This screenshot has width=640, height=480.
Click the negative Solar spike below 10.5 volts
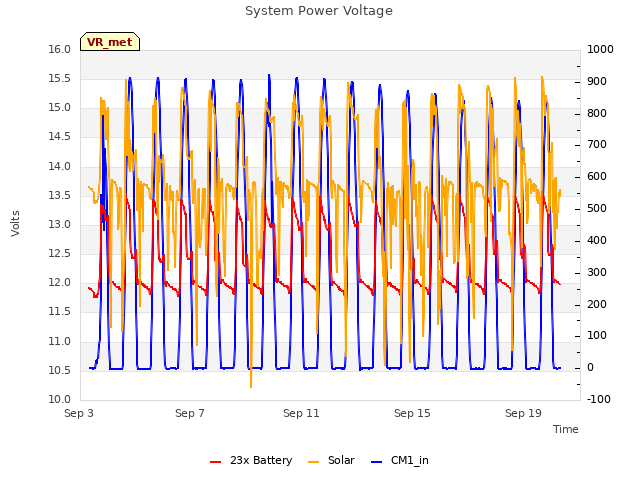click(x=251, y=380)
